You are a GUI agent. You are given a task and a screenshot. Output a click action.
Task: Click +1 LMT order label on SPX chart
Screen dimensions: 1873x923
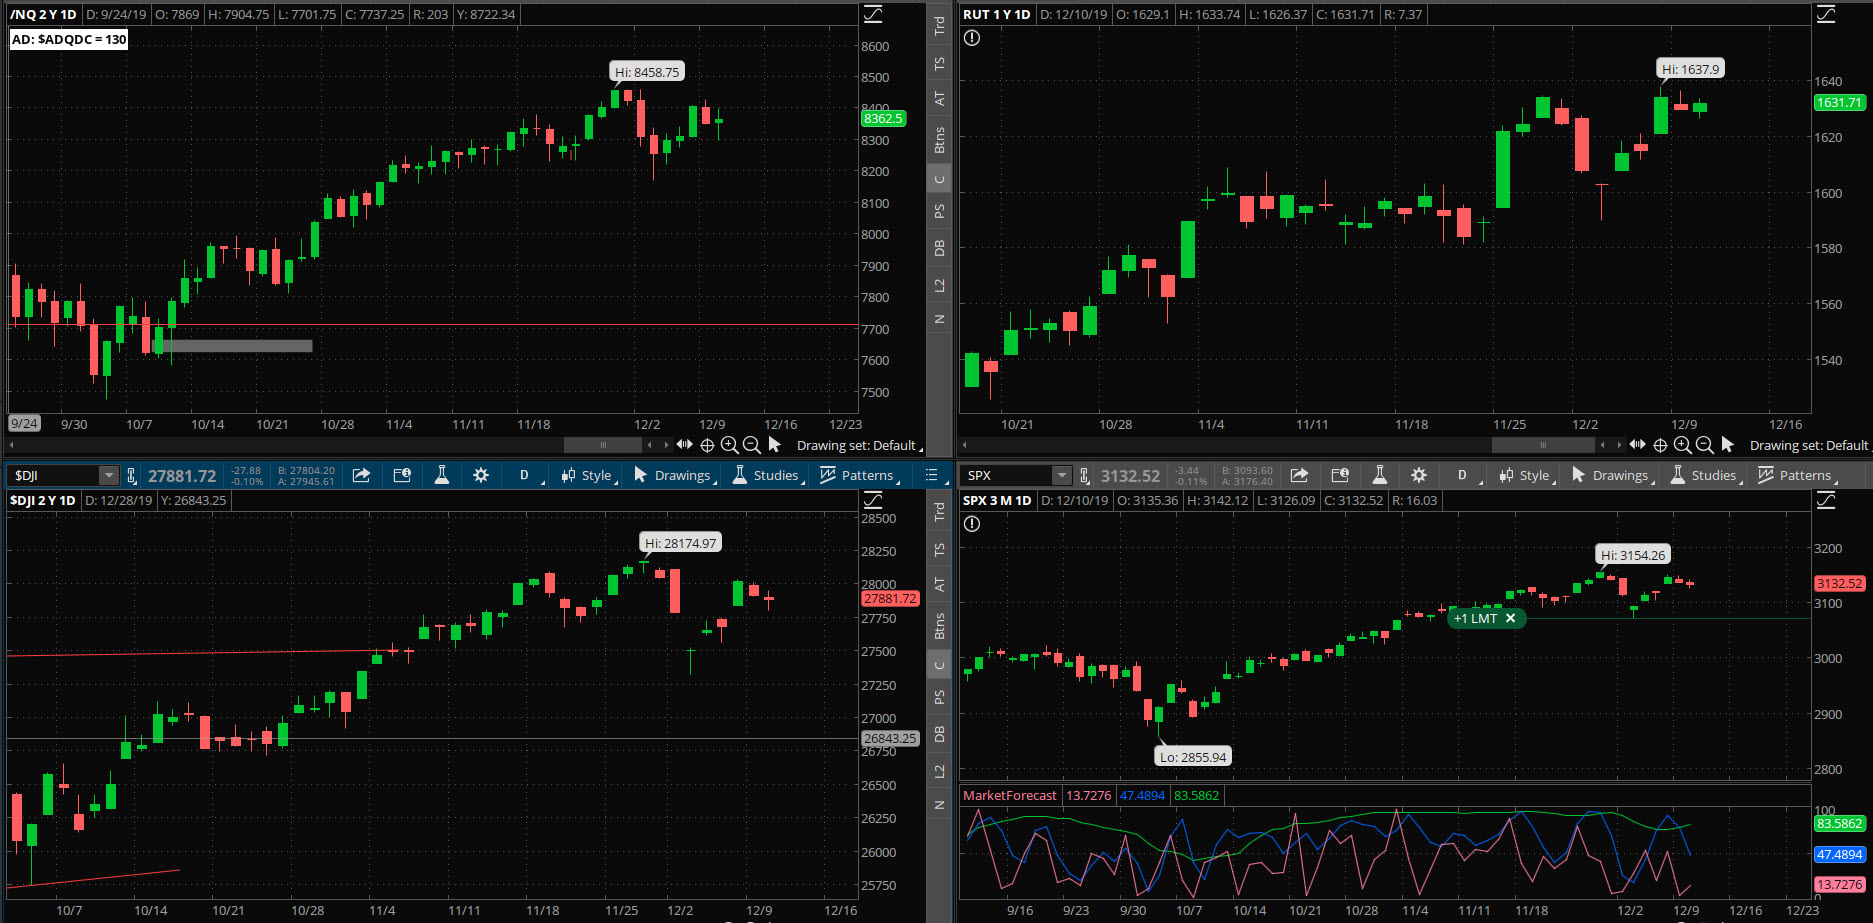pyautogui.click(x=1476, y=618)
